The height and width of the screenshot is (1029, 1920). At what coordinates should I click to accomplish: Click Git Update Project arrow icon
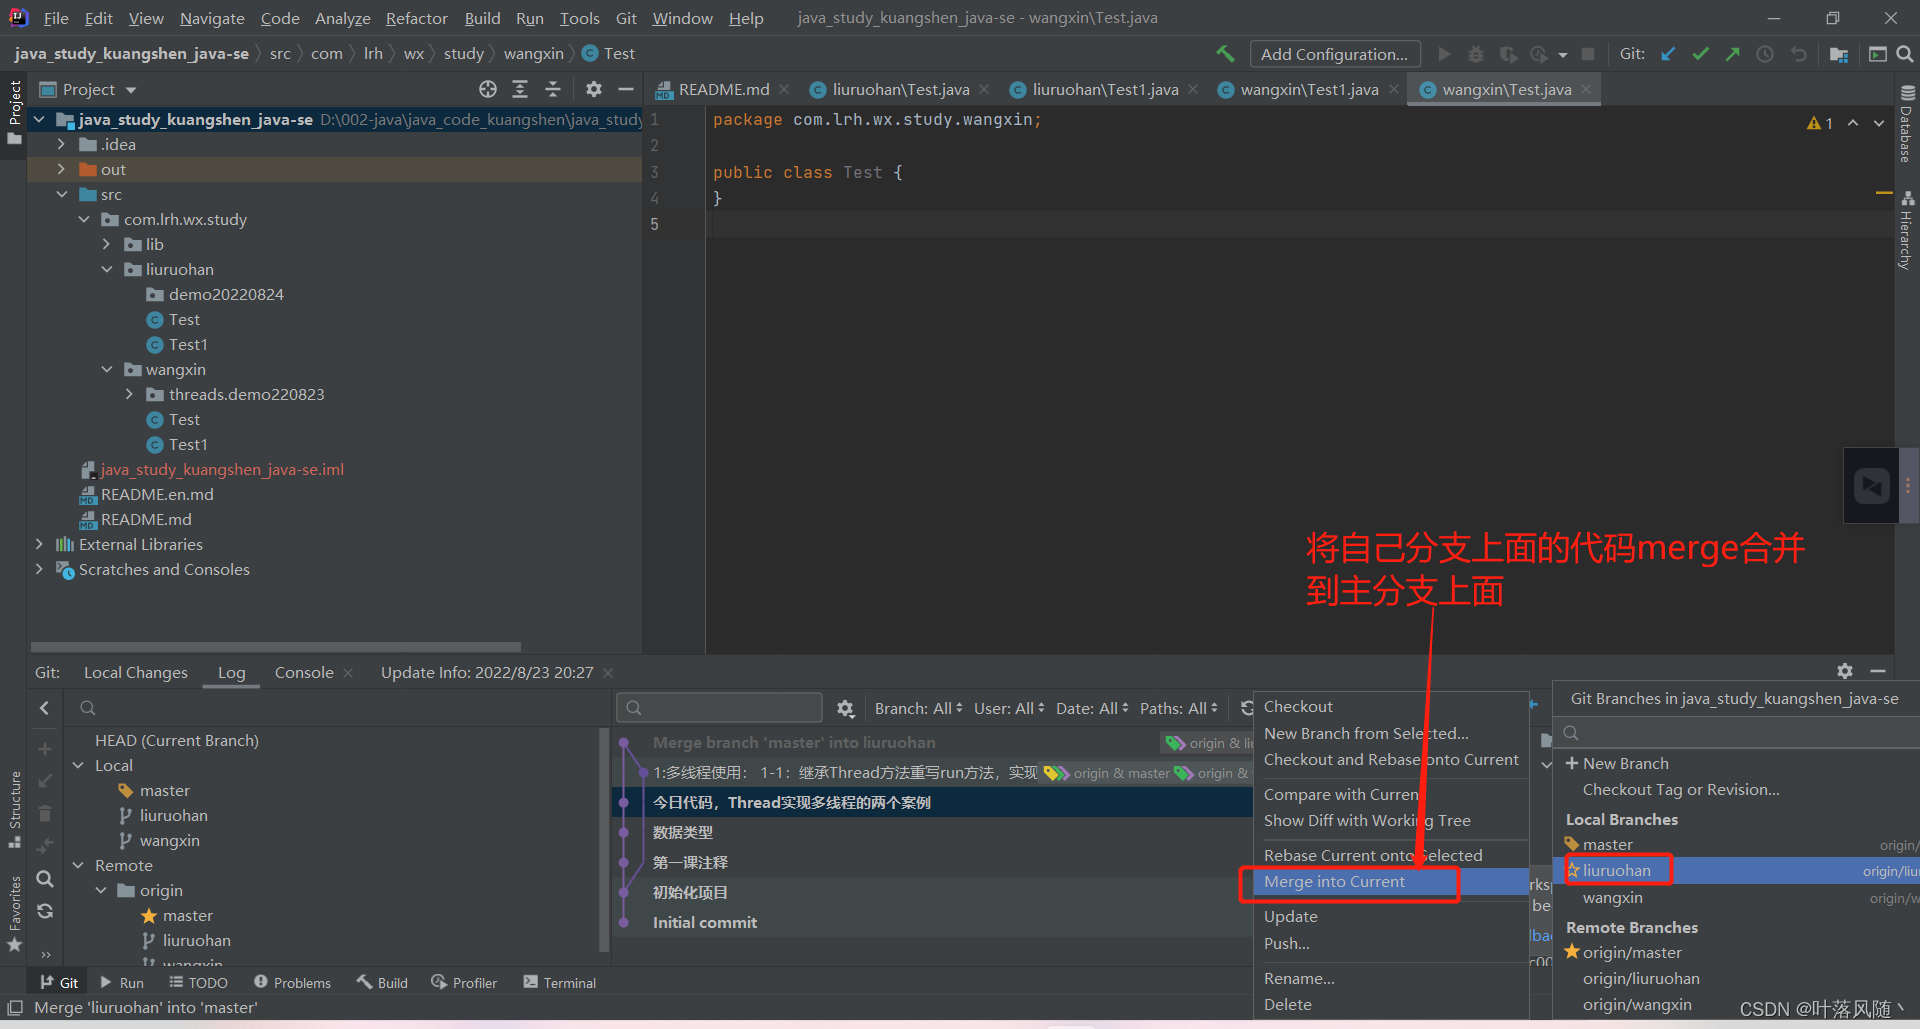pyautogui.click(x=1668, y=54)
